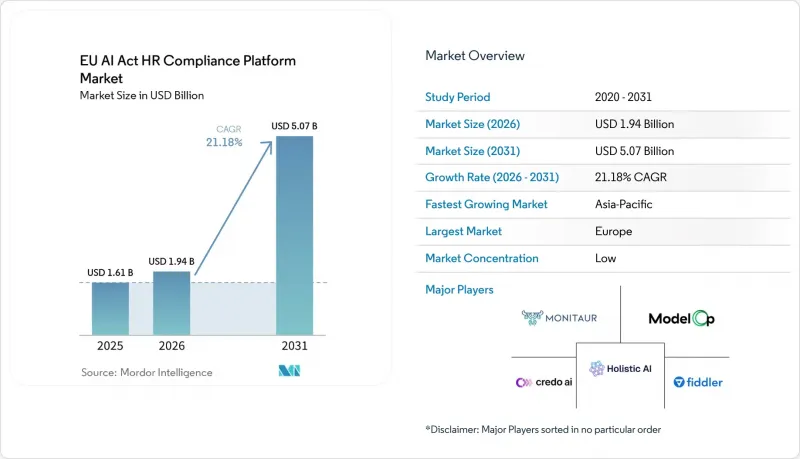Click the 'Fastest Growing Market' label
The height and width of the screenshot is (459, 800).
(486, 204)
